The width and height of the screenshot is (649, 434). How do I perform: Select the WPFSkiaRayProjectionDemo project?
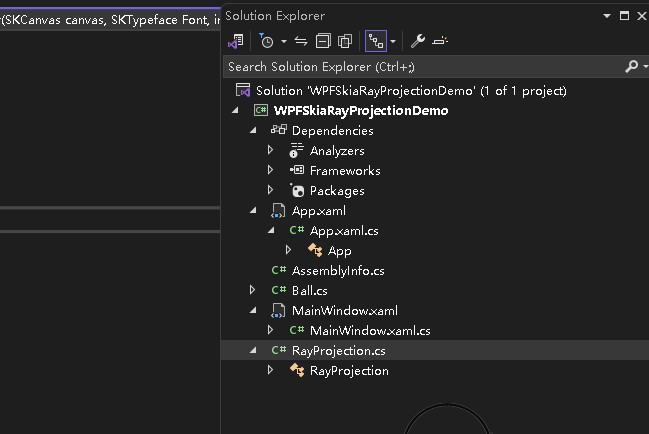(361, 110)
